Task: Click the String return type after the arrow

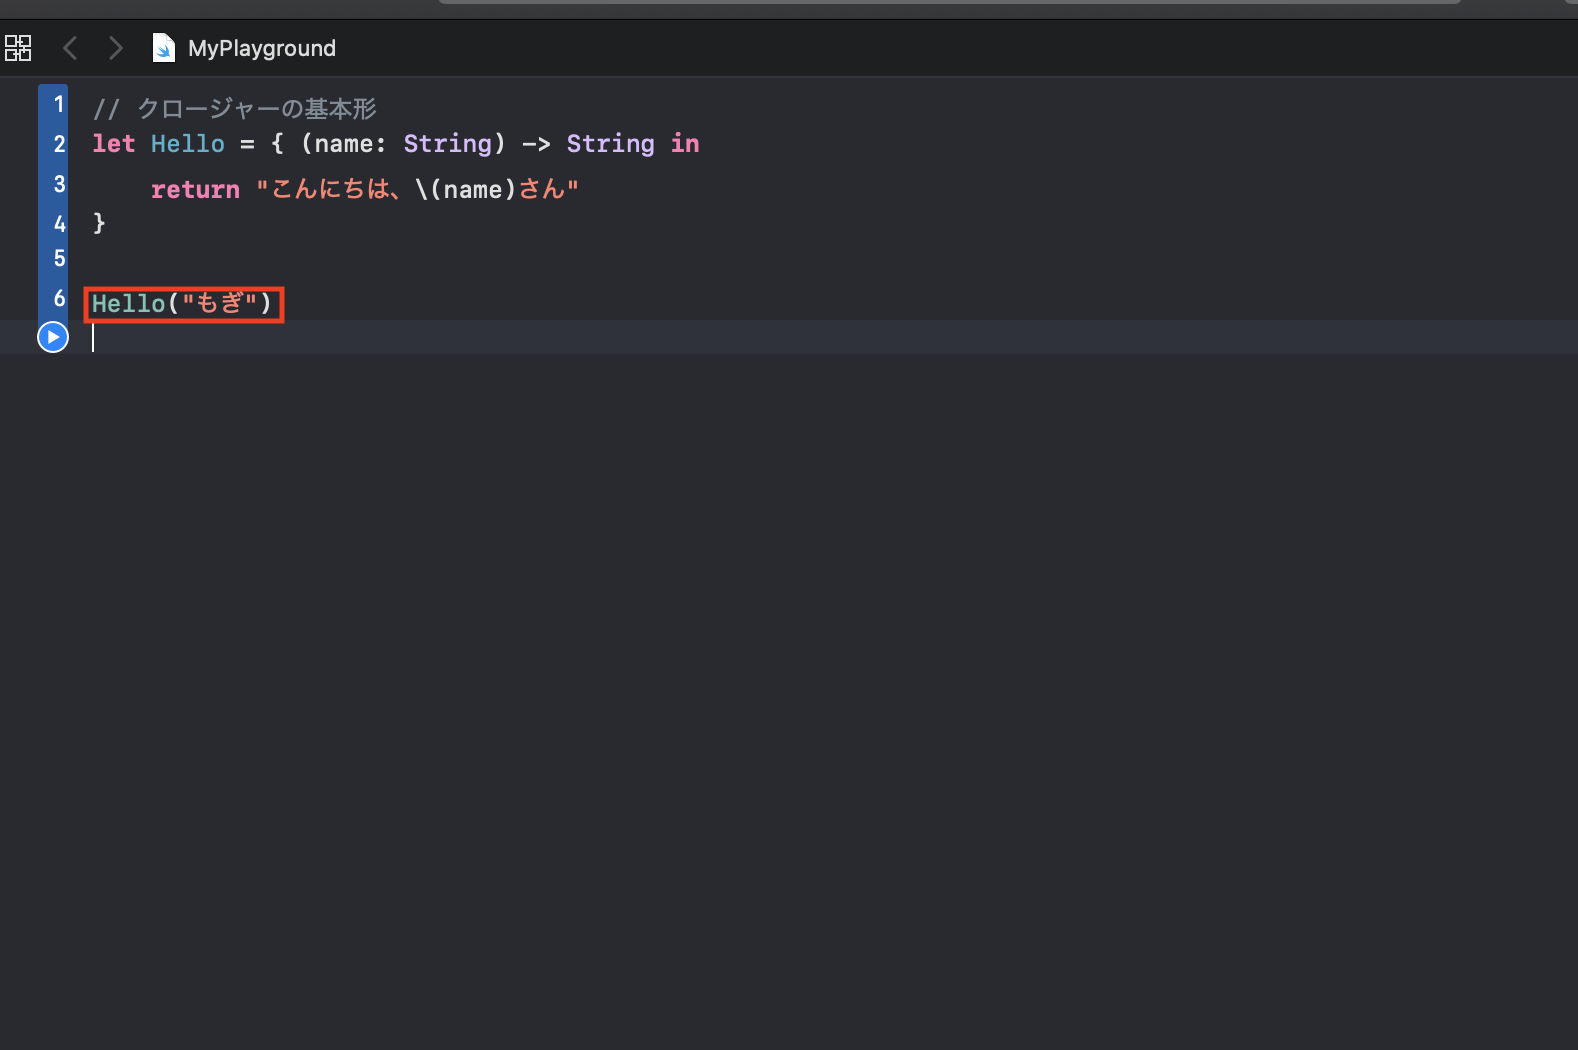Action: pyautogui.click(x=611, y=144)
